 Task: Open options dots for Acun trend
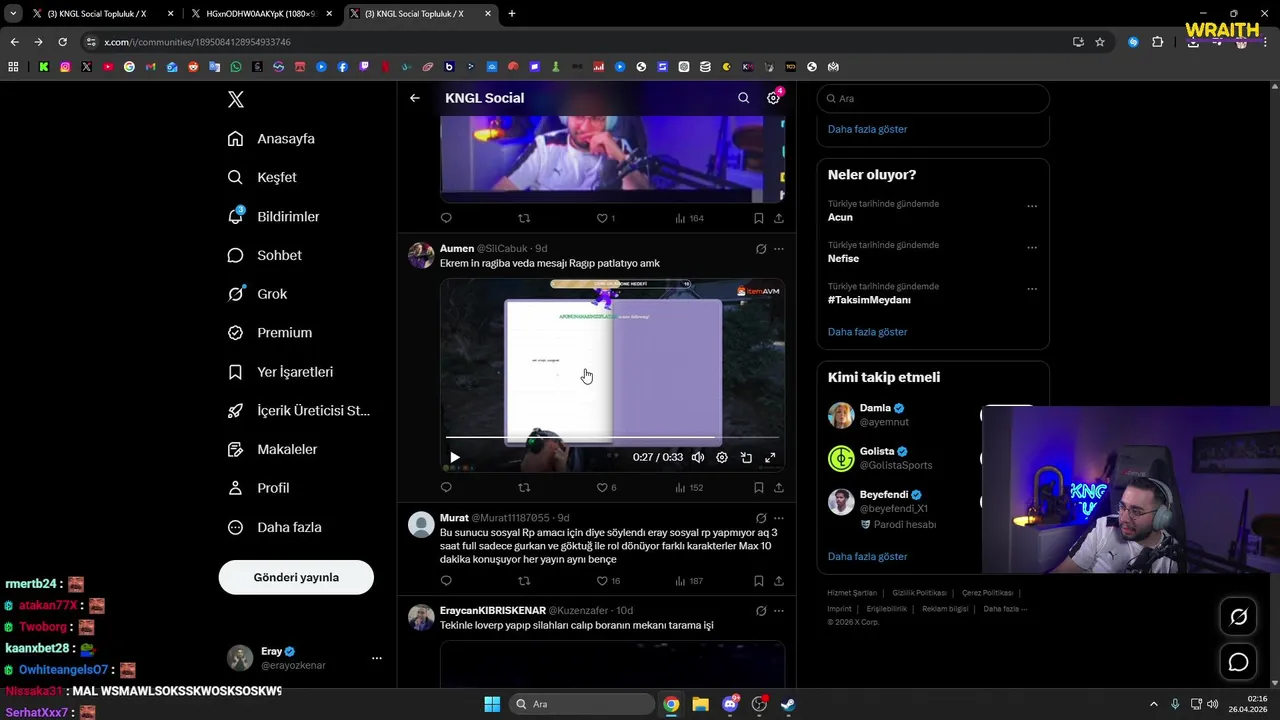point(1032,206)
